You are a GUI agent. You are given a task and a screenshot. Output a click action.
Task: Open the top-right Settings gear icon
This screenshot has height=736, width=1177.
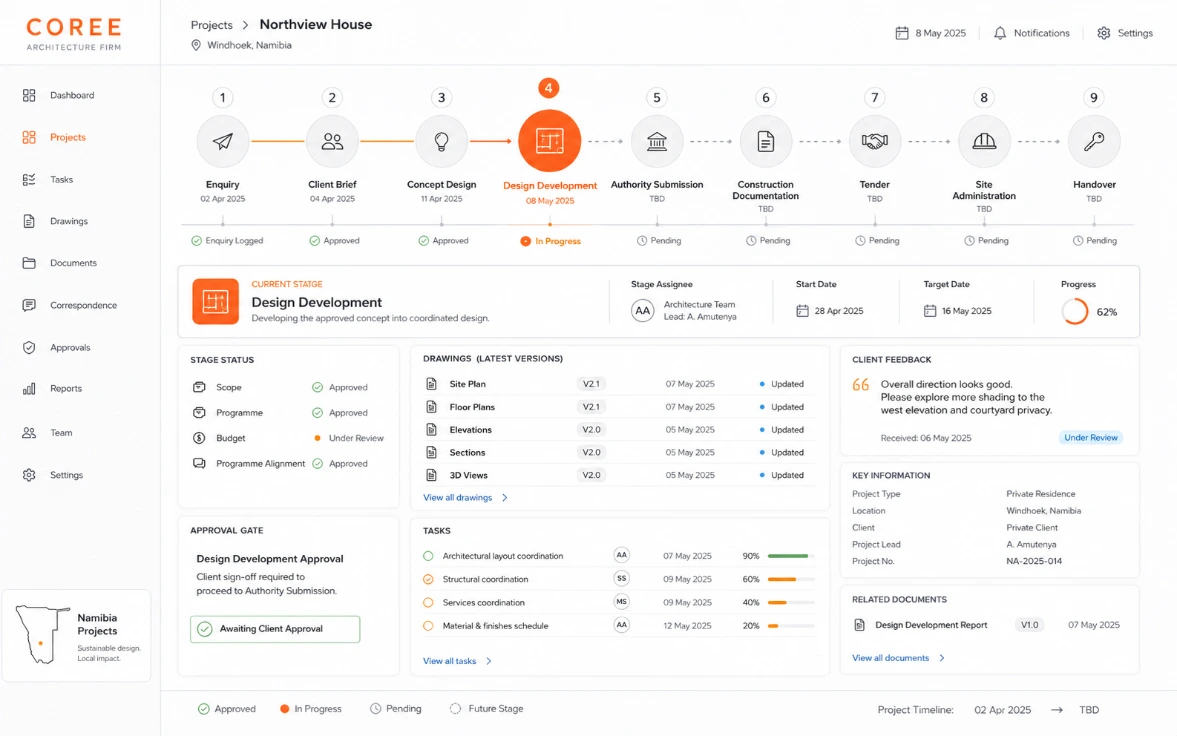click(x=1103, y=33)
